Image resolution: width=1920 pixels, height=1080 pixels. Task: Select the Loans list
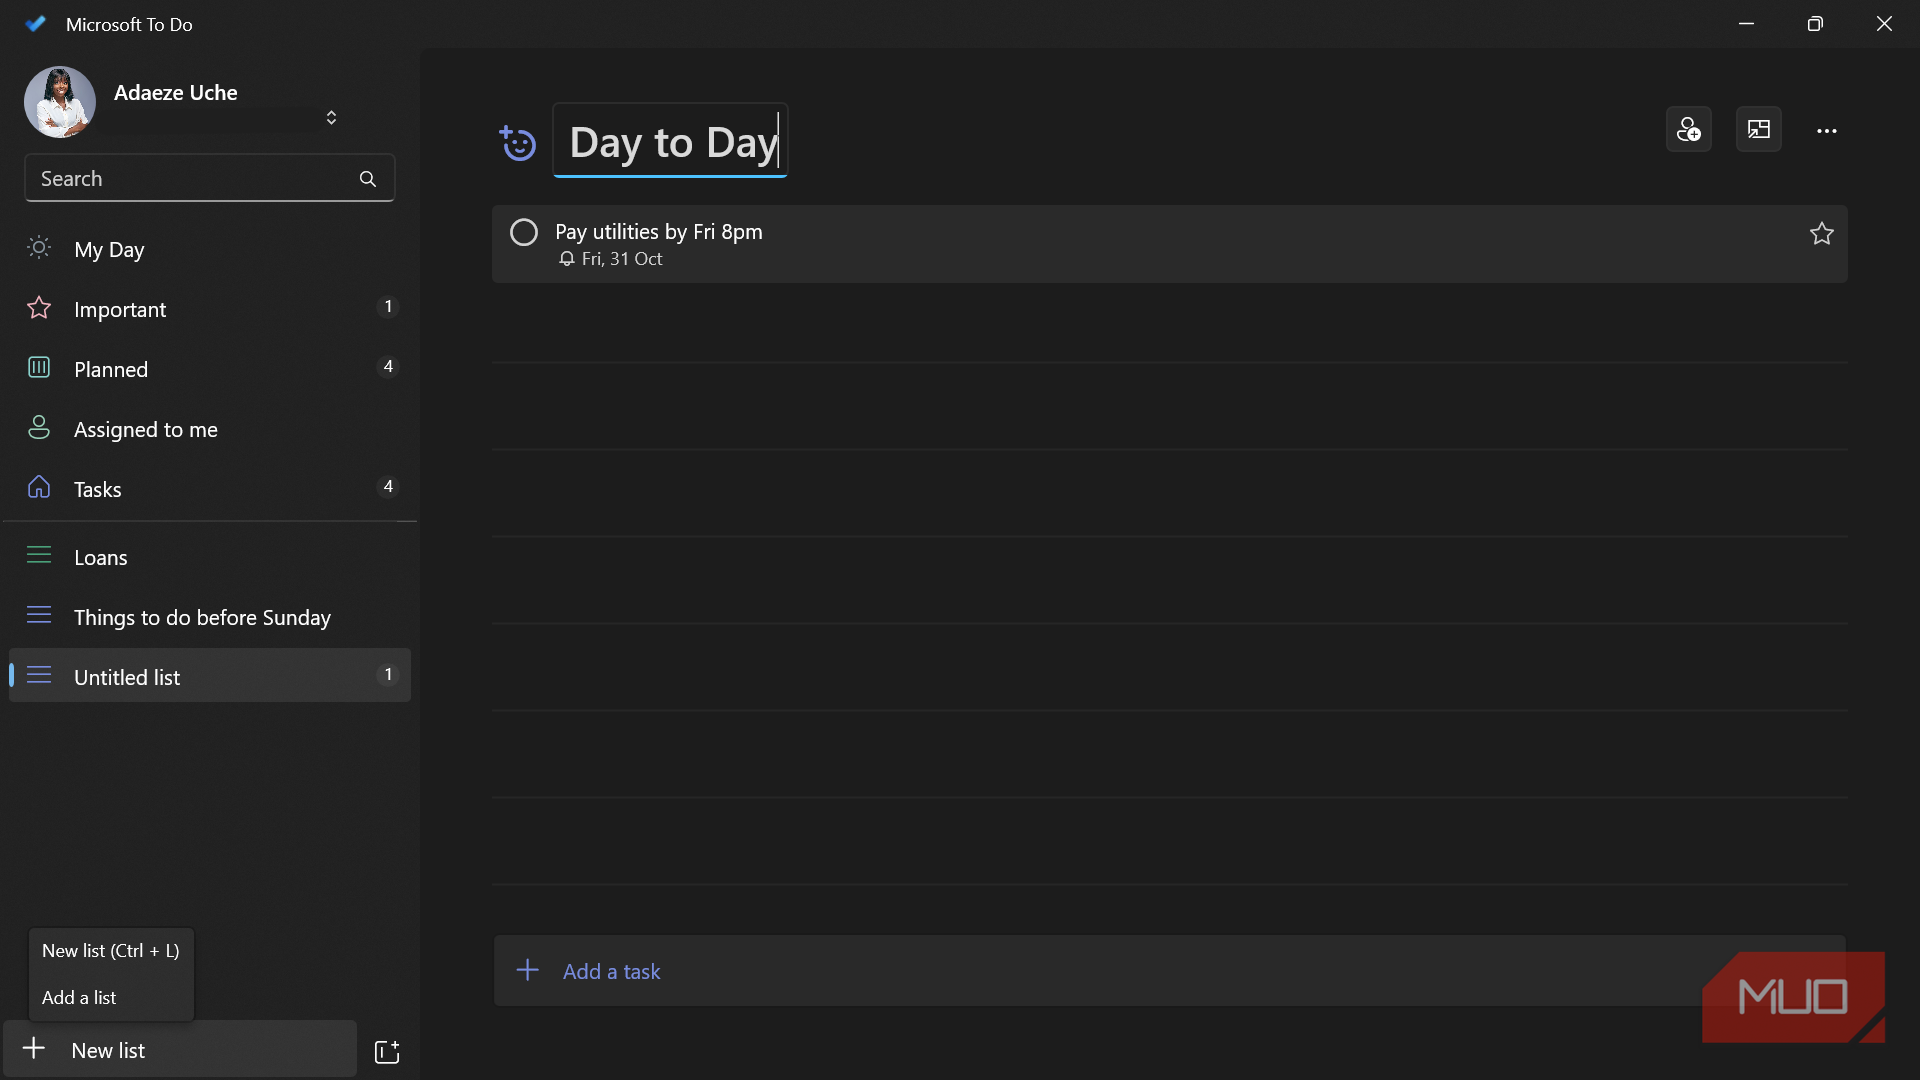click(210, 557)
